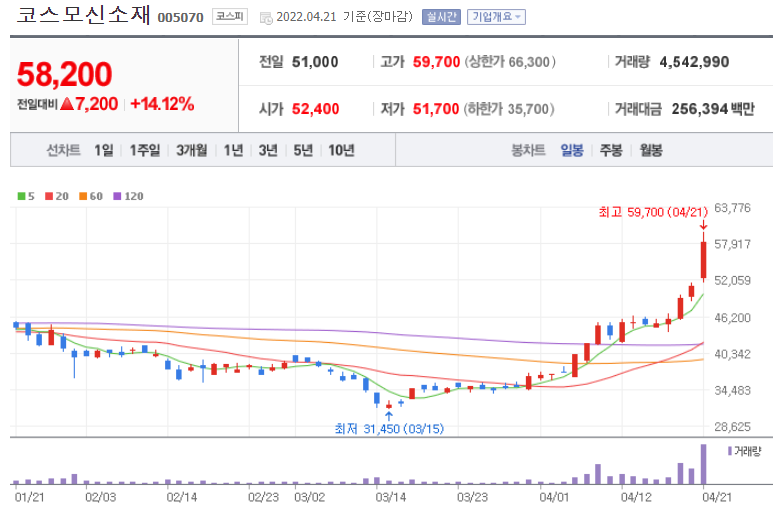Viewport: 773px width, 509px height.
Task: Click the 시가 value 52,400
Action: tap(316, 109)
